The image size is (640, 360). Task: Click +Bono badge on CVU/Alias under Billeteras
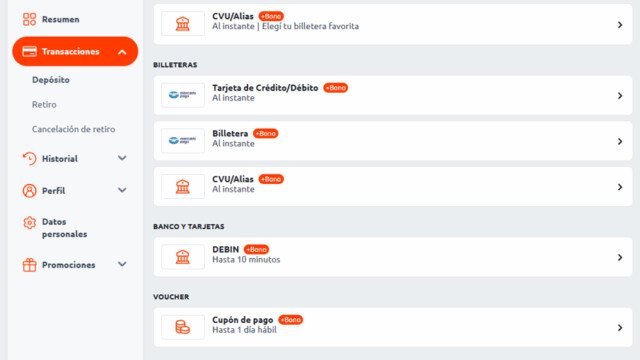271,179
